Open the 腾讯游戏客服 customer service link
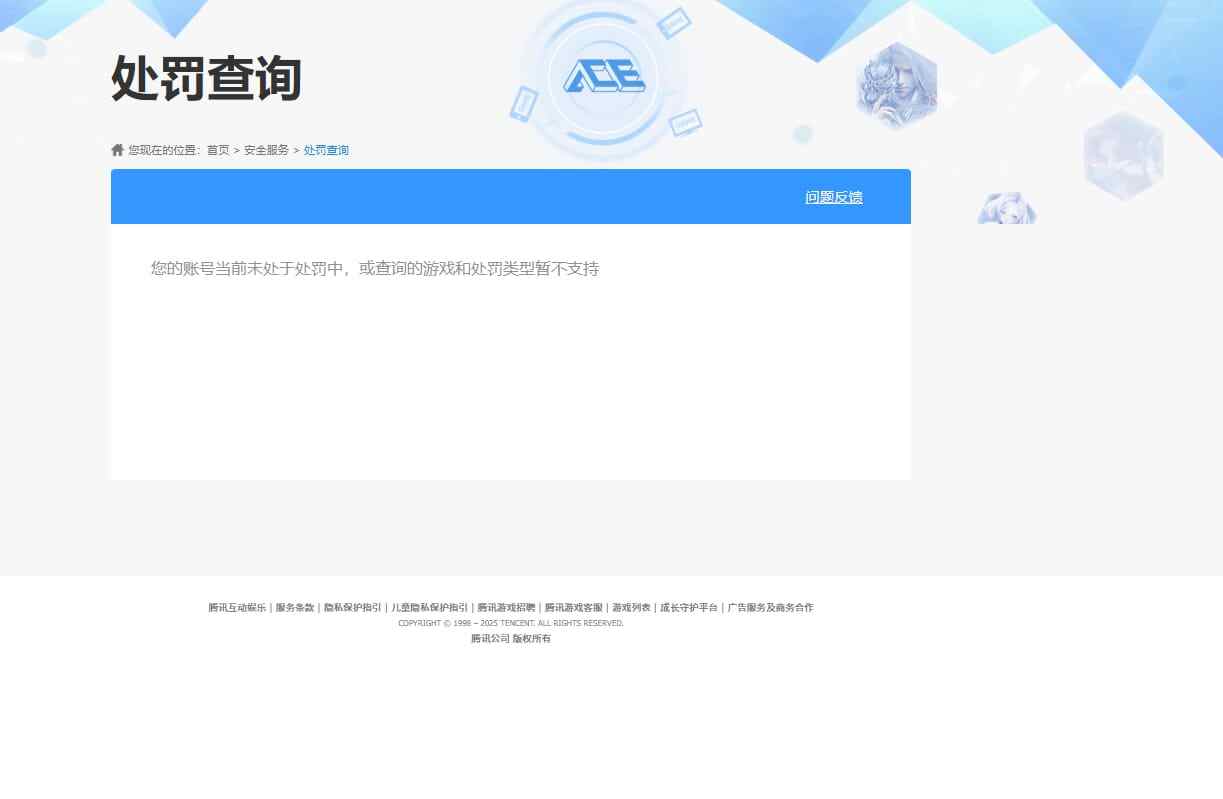The height and width of the screenshot is (799, 1223). point(573,607)
